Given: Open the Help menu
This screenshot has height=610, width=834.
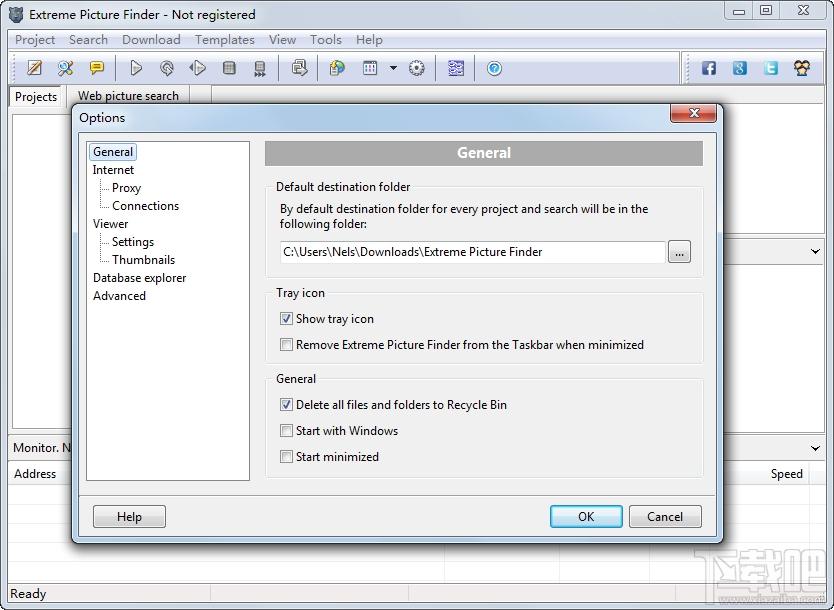Looking at the screenshot, I should coord(369,40).
